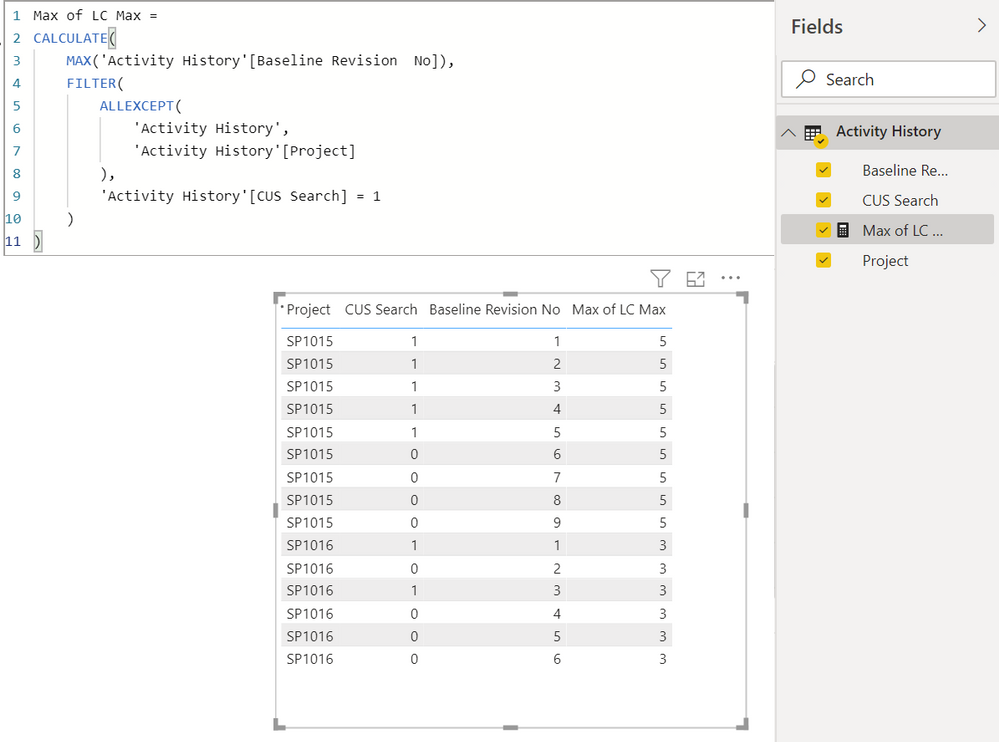Uncheck the Baseline Re... field checkbox
The image size is (999, 742).
click(x=823, y=170)
